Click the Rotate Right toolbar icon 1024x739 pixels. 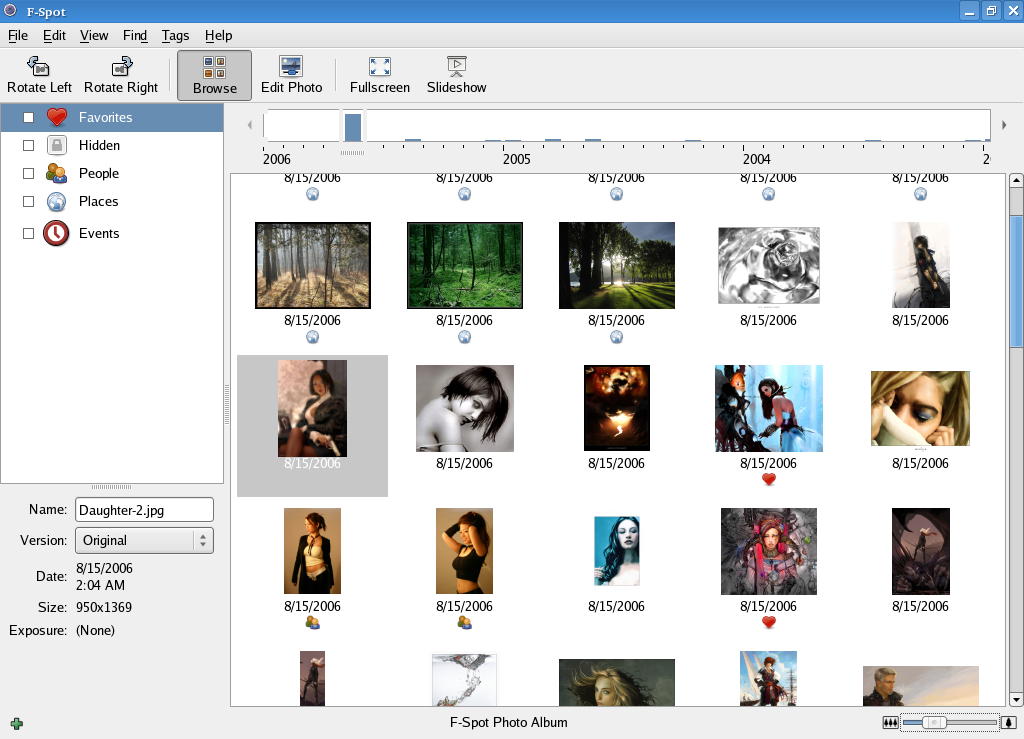pos(121,66)
